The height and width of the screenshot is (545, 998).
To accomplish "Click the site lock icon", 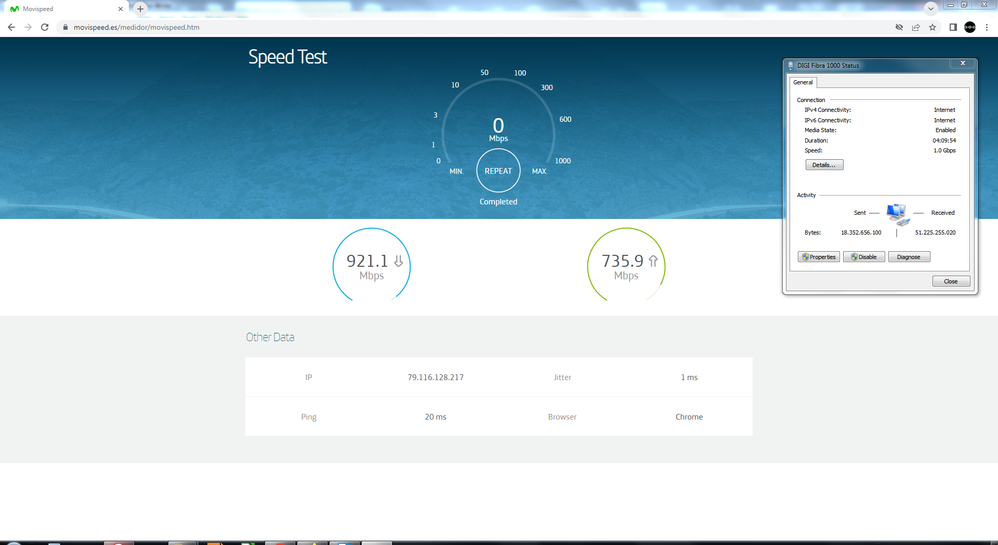I will click(65, 27).
